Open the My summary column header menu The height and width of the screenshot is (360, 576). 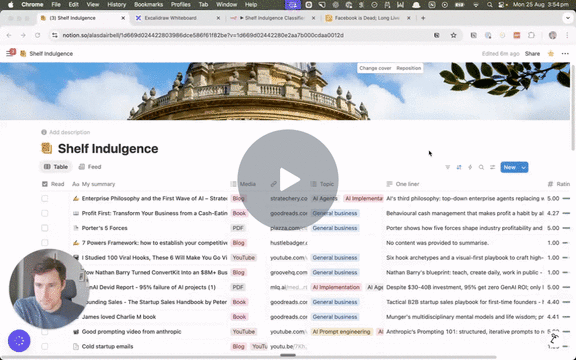tap(94, 184)
